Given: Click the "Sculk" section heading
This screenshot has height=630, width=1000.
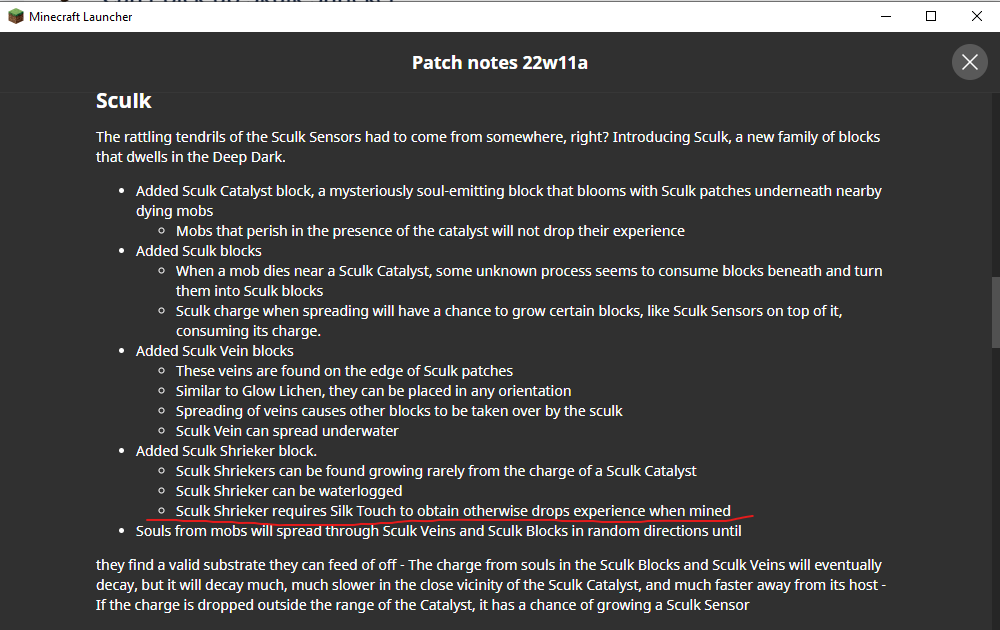Looking at the screenshot, I should point(123,101).
